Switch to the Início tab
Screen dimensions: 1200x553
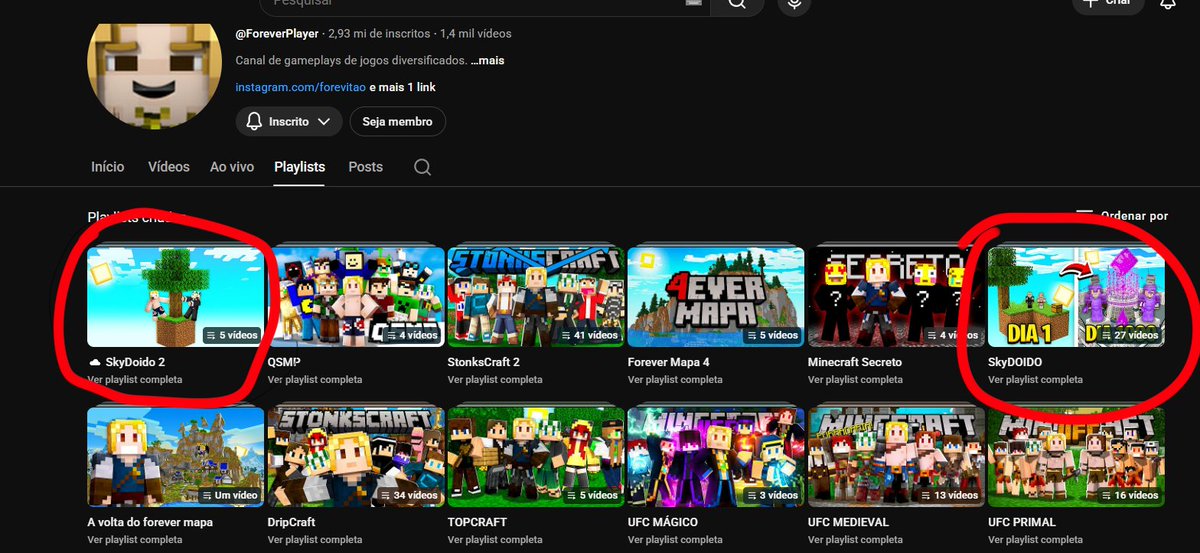108,167
